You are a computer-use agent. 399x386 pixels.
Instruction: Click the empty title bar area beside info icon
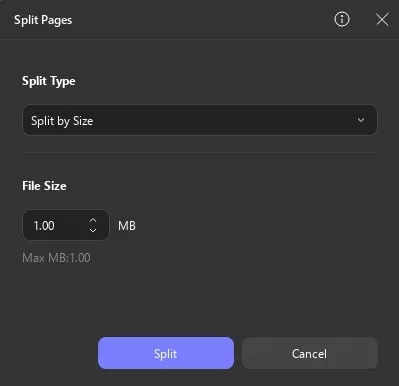coord(200,19)
